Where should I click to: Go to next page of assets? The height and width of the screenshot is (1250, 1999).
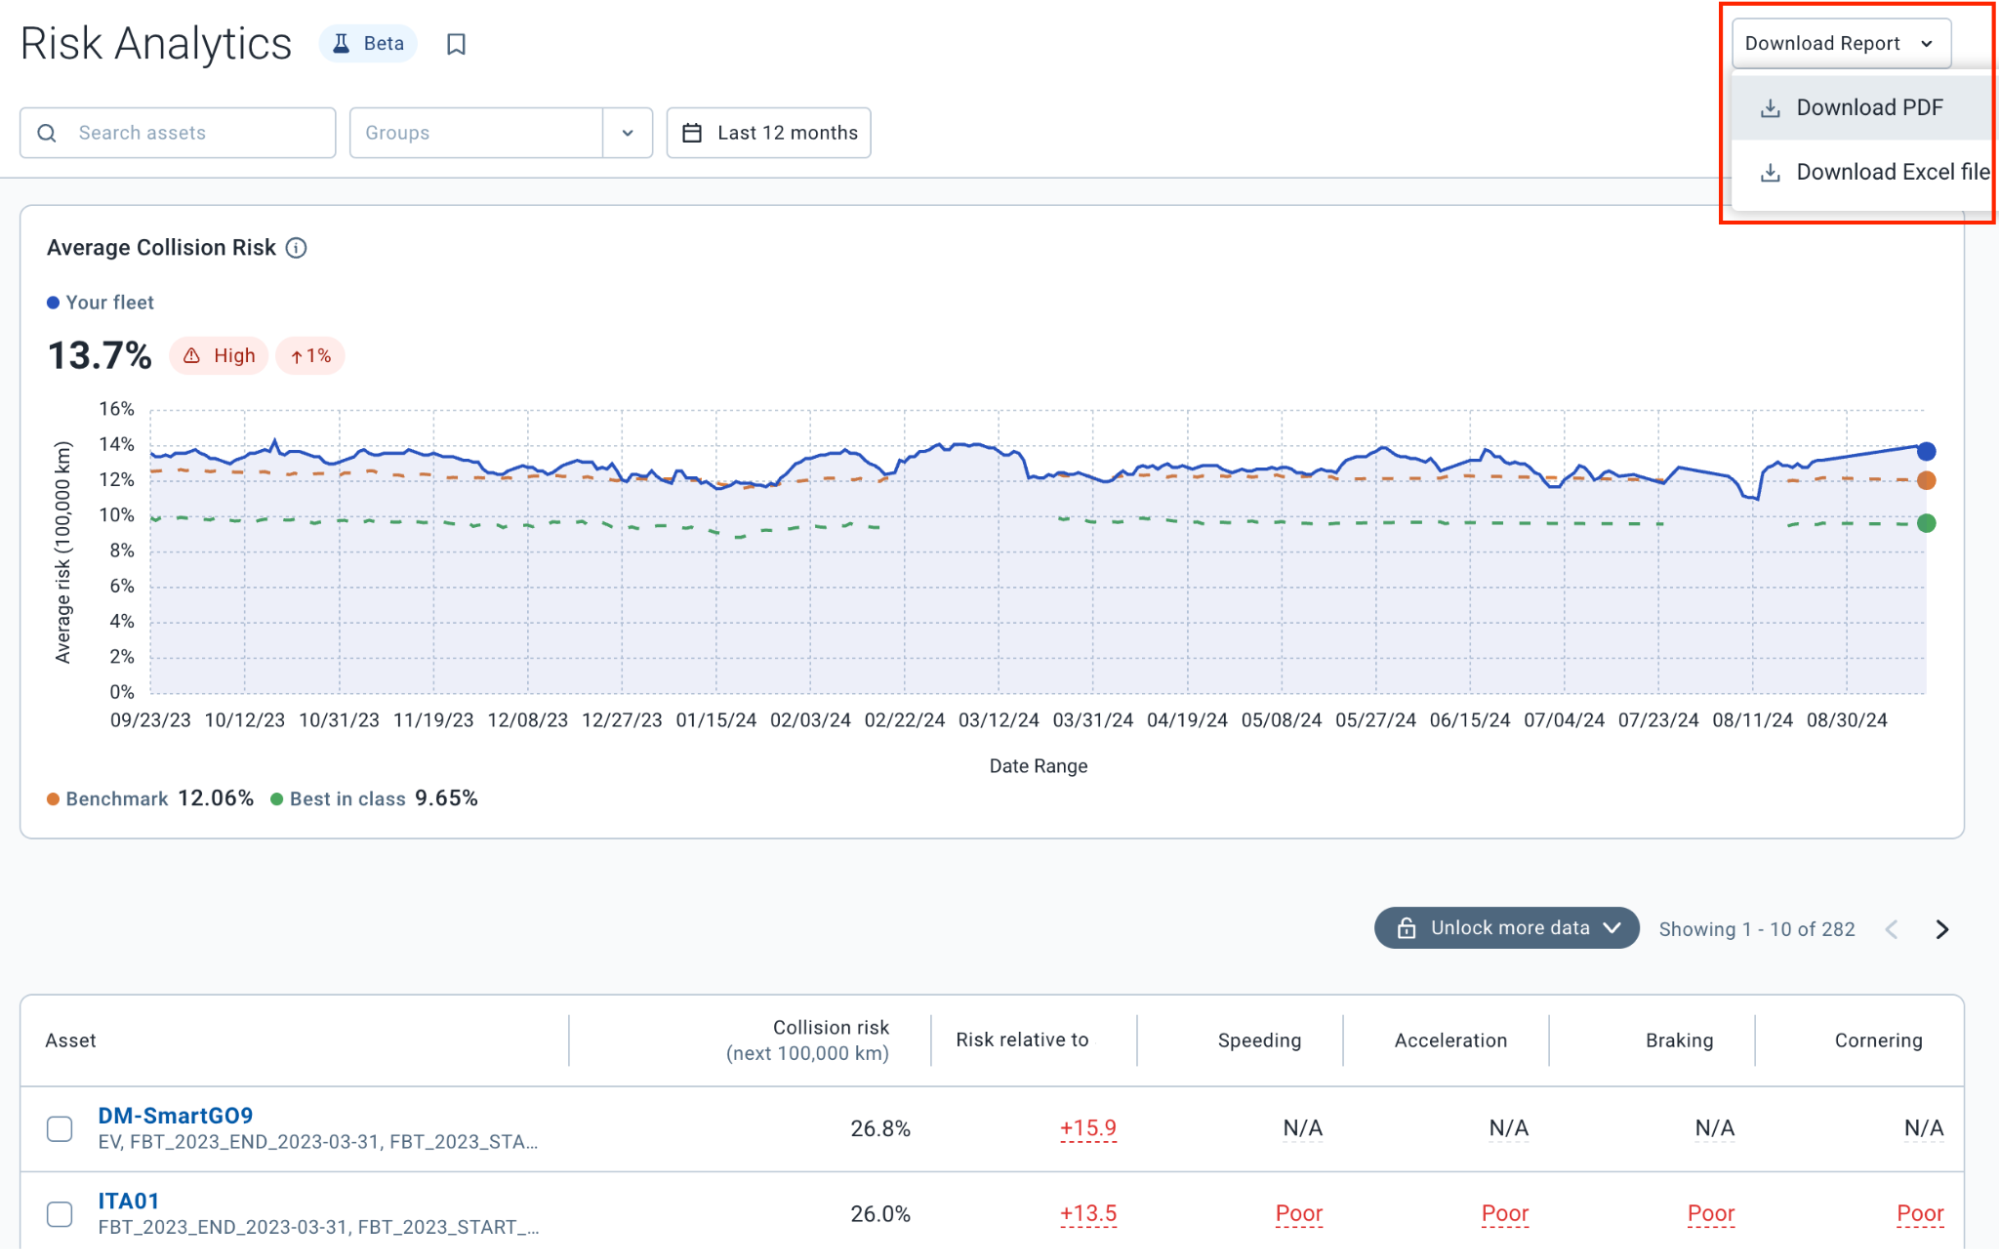point(1942,929)
